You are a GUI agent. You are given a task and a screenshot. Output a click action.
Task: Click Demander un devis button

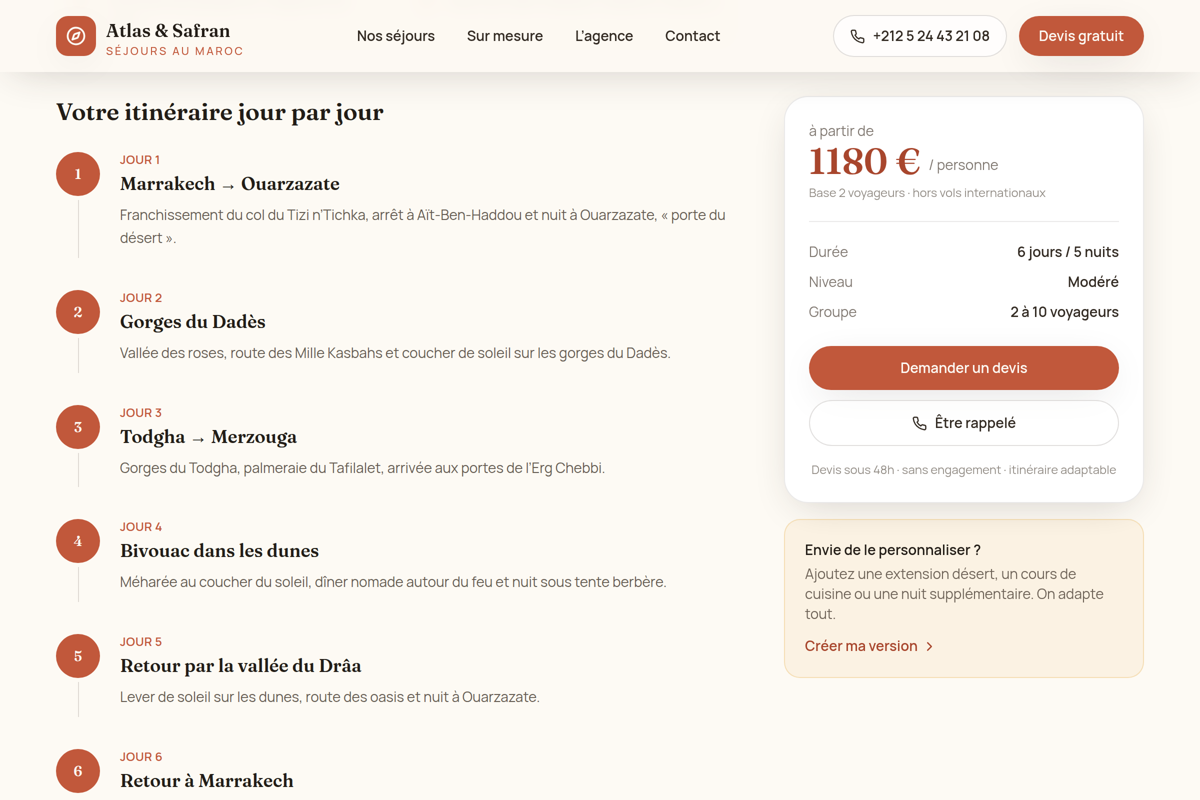(x=964, y=368)
